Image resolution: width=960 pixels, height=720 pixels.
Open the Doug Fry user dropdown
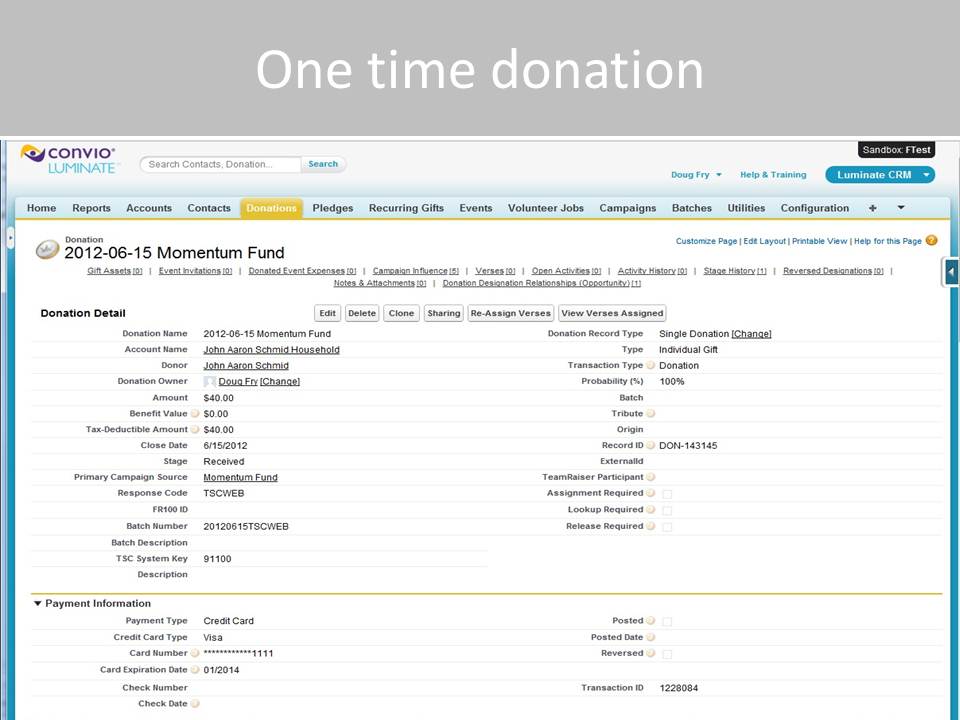click(696, 175)
